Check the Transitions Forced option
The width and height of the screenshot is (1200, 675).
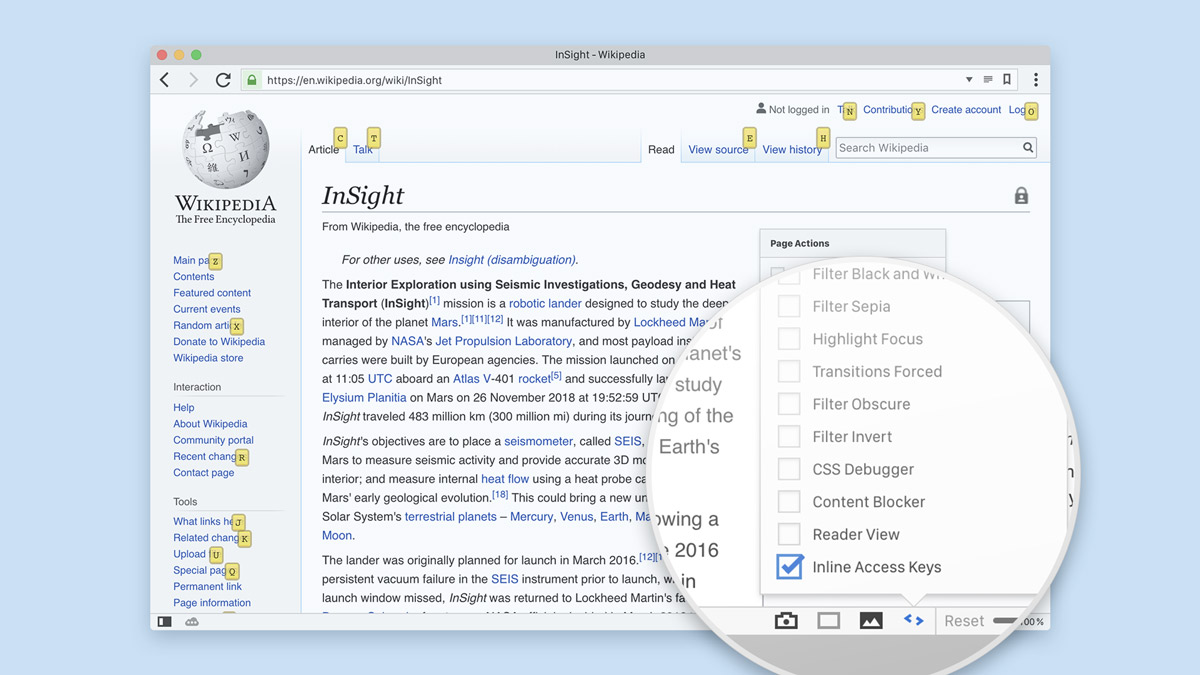(x=789, y=372)
